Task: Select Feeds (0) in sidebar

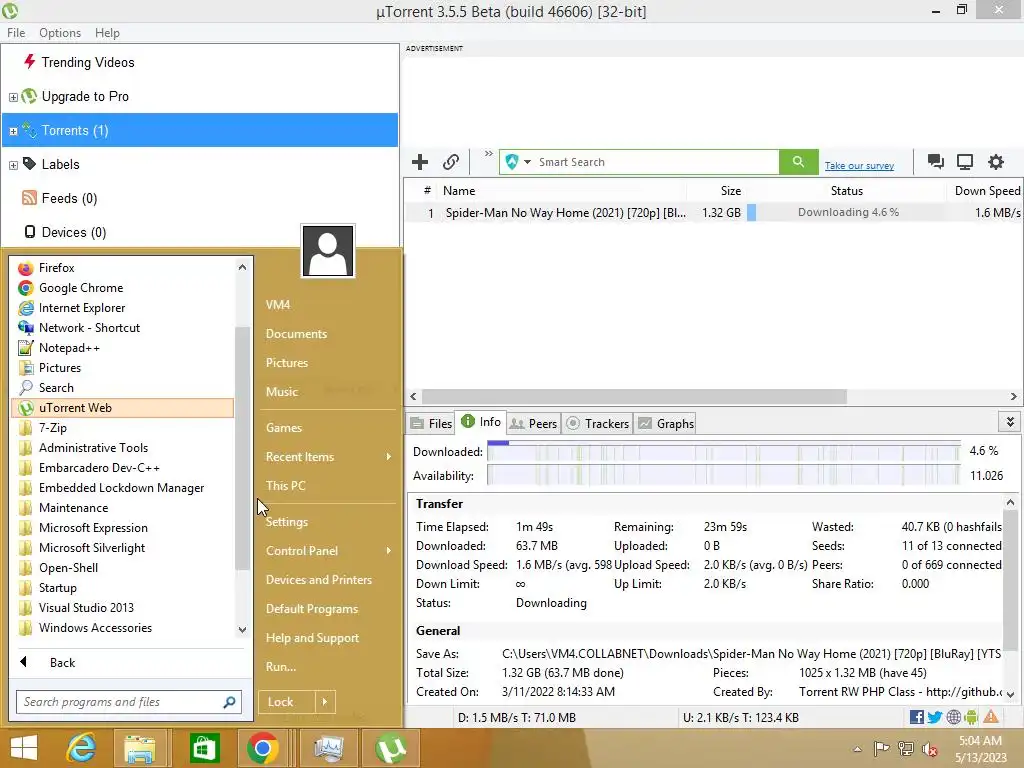Action: click(69, 199)
